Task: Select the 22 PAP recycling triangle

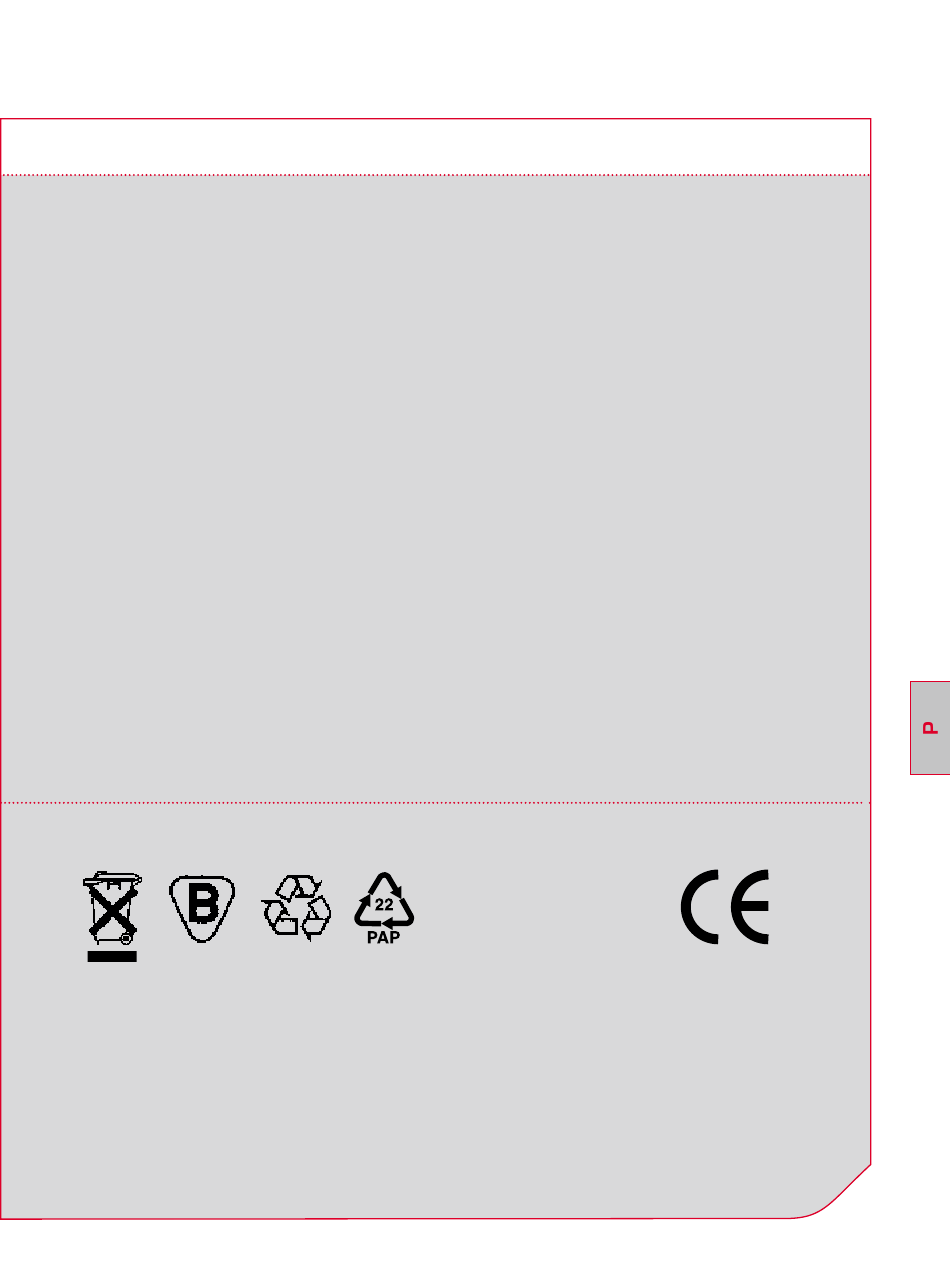Action: pyautogui.click(x=384, y=909)
